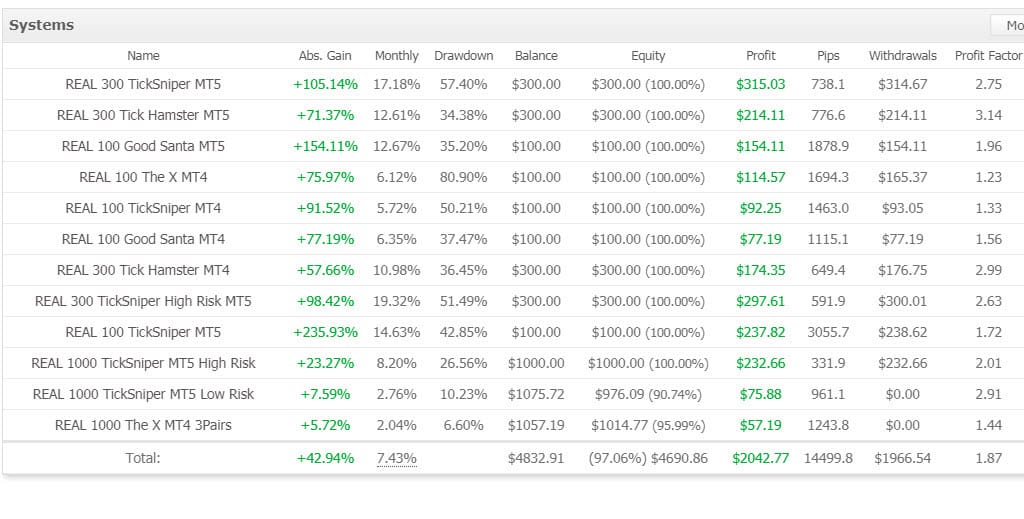Screen dimensions: 1024x519
Task: Sort table by Abs. Gain column header
Action: coord(325,56)
